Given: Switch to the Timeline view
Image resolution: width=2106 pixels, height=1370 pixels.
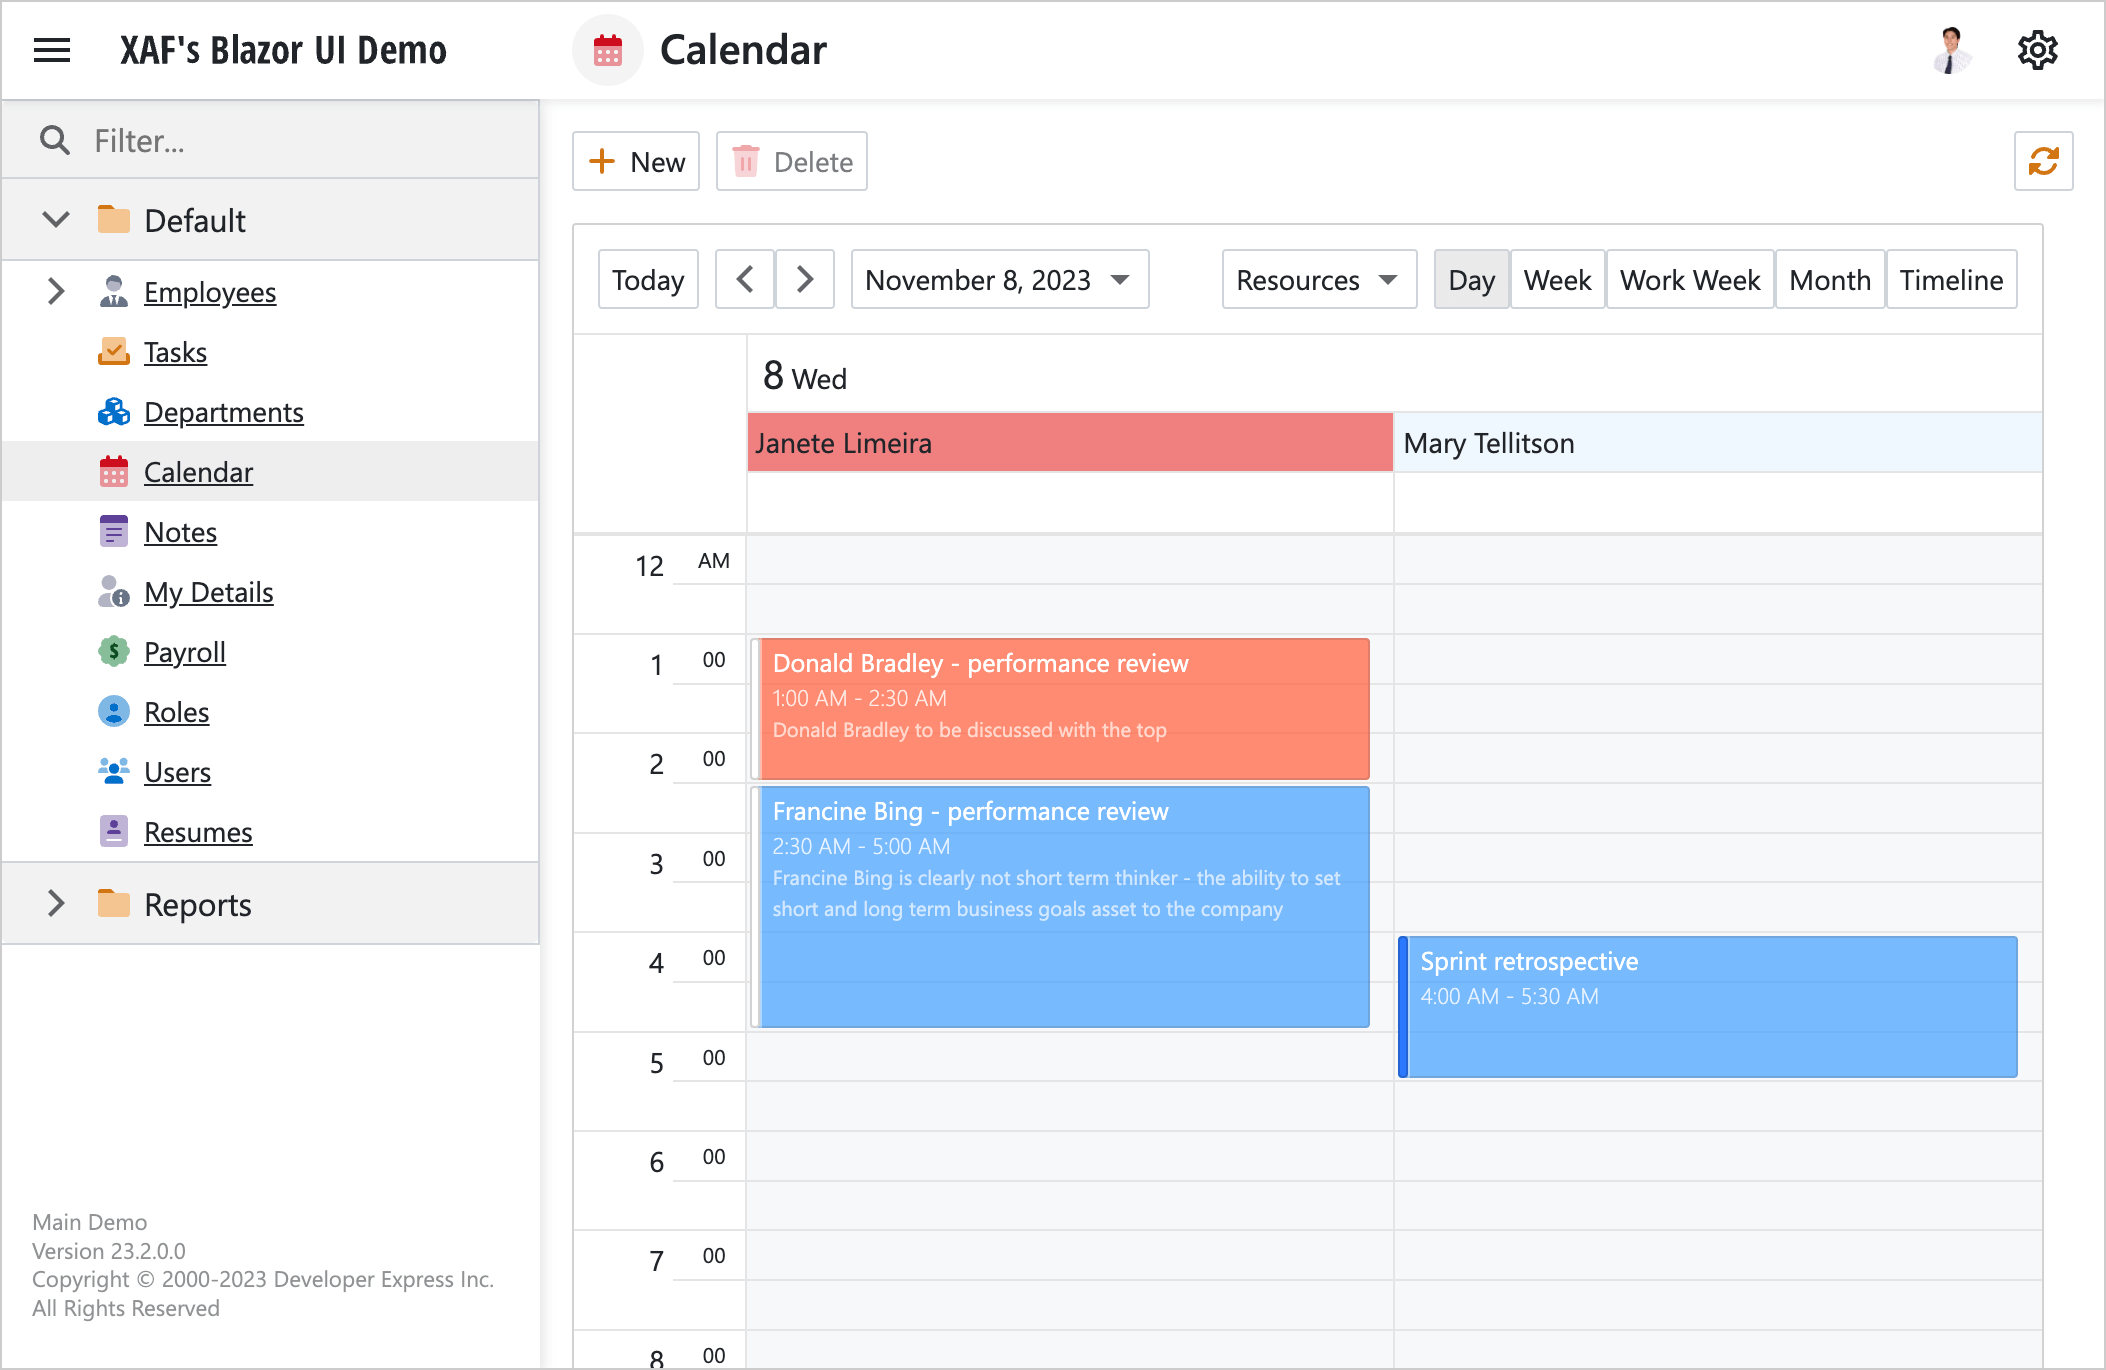Looking at the screenshot, I should pyautogui.click(x=1951, y=280).
